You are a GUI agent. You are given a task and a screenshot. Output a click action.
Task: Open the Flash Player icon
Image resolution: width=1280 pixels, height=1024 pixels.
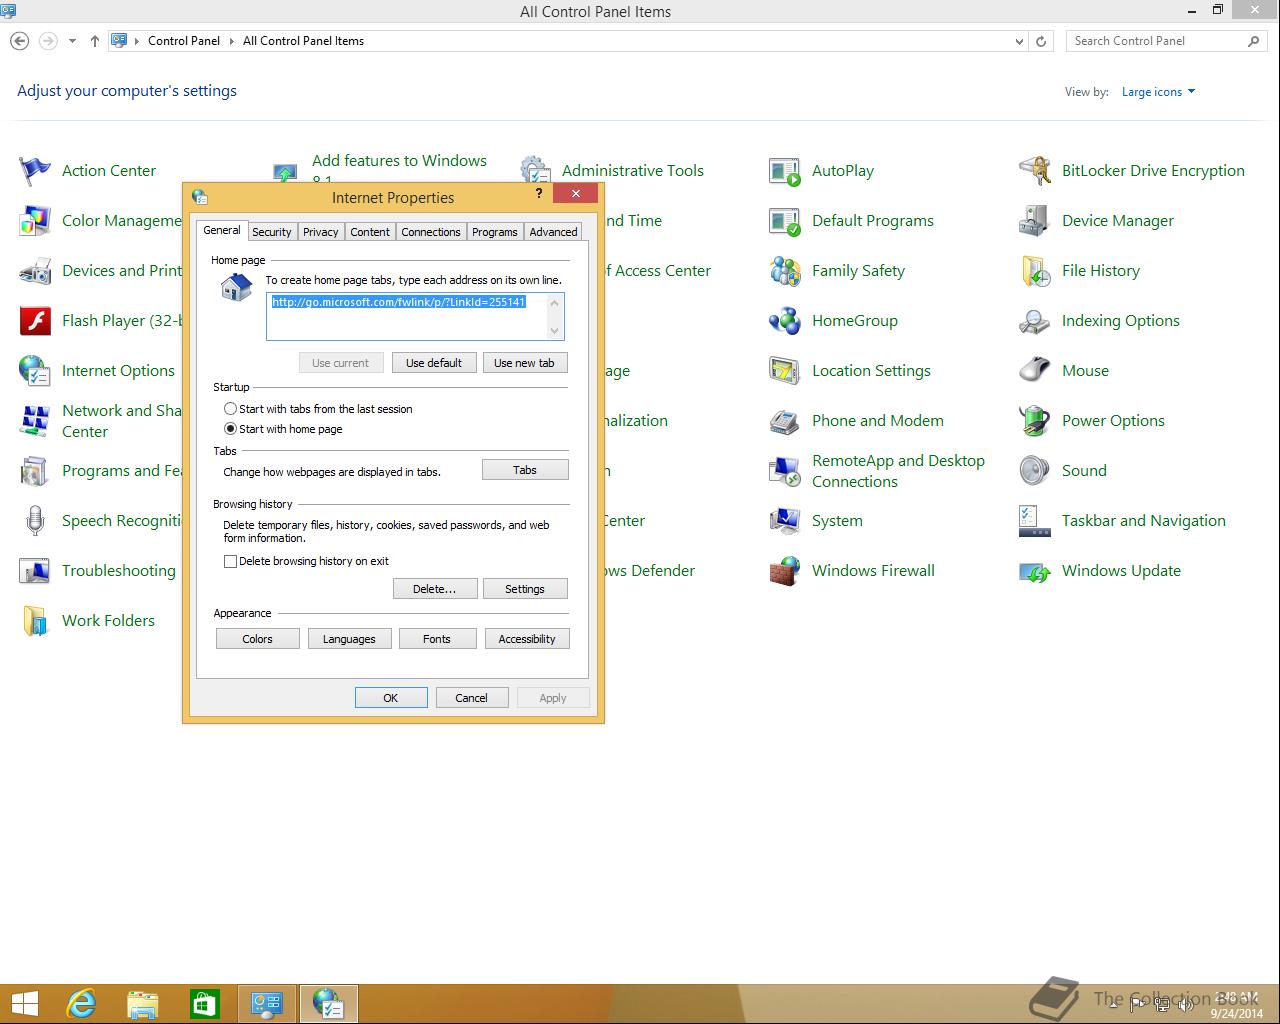click(35, 321)
